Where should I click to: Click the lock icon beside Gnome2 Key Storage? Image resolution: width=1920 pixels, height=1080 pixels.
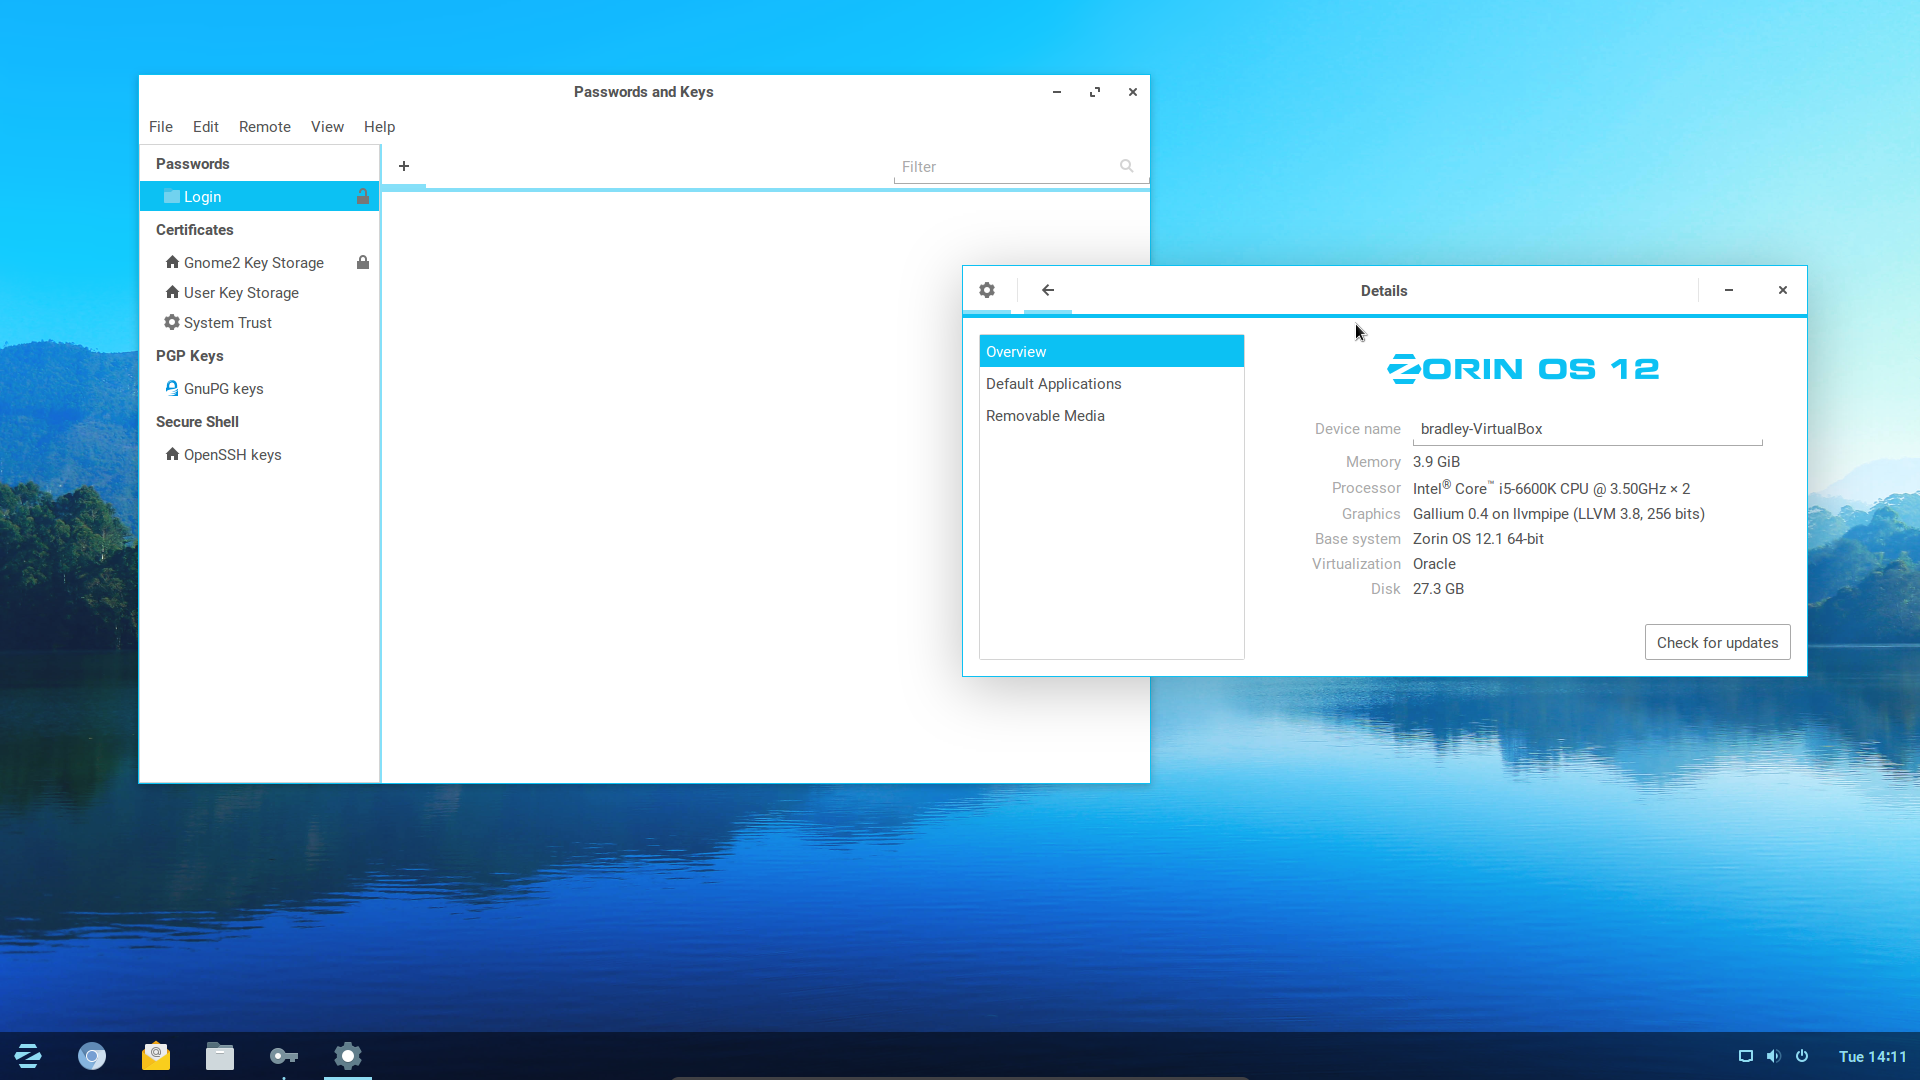[363, 262]
